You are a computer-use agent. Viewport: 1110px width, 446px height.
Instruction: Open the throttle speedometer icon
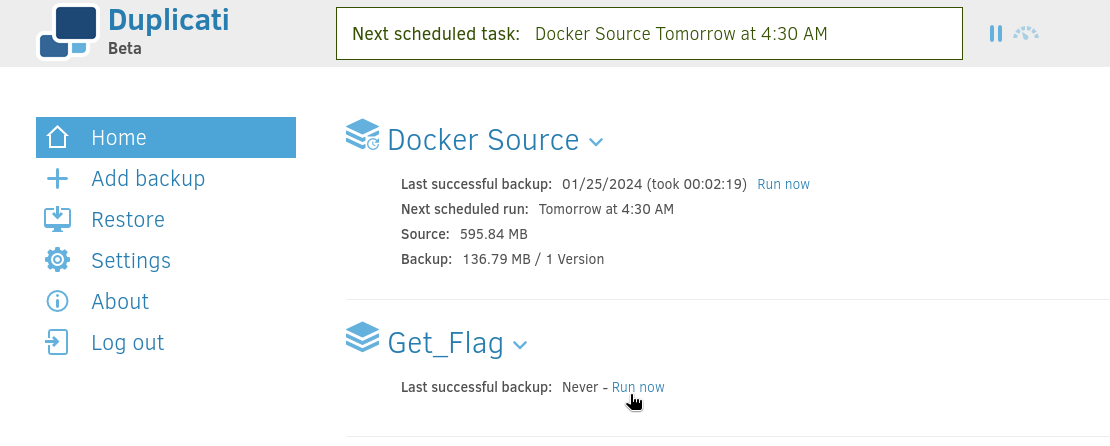pos(1026,33)
